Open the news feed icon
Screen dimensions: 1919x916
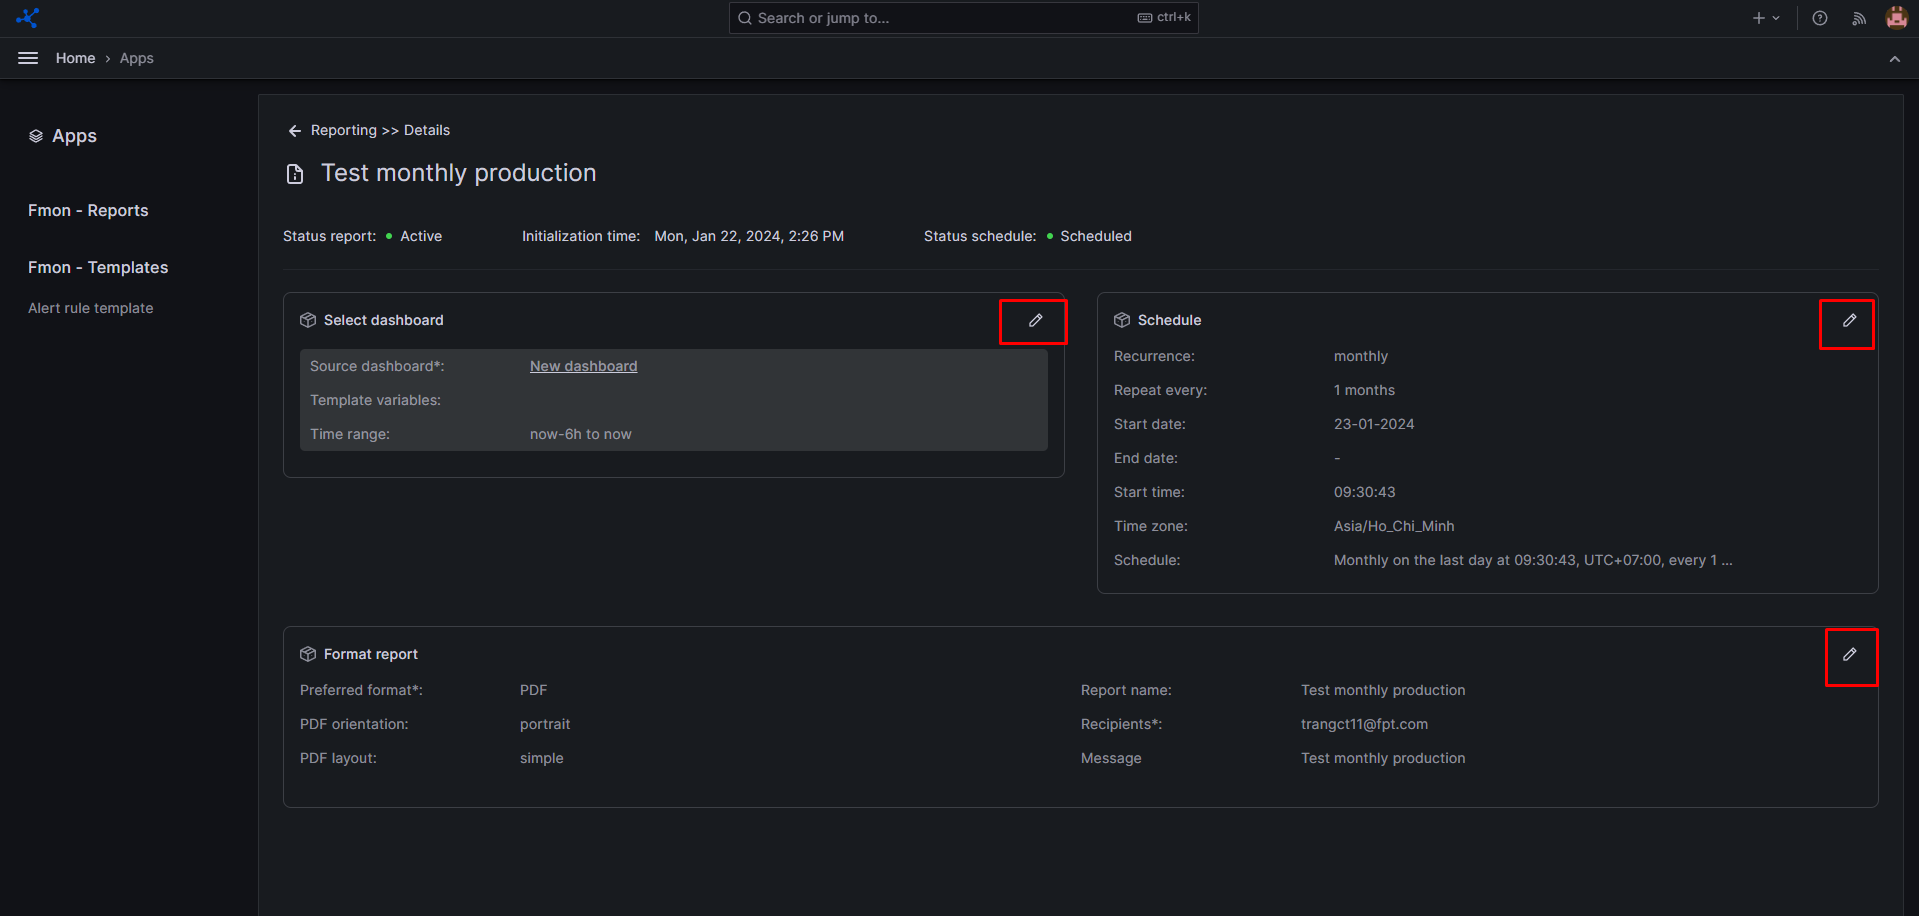[x=1858, y=18]
